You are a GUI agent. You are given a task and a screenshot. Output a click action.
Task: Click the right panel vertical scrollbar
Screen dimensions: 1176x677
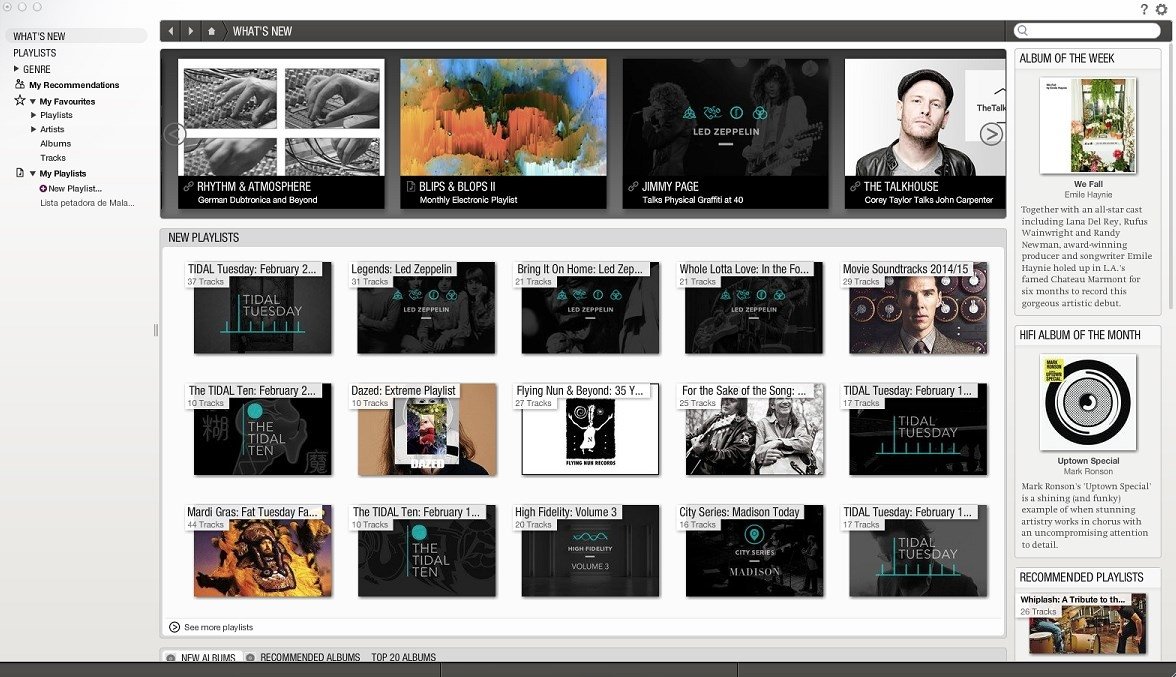(1170, 176)
